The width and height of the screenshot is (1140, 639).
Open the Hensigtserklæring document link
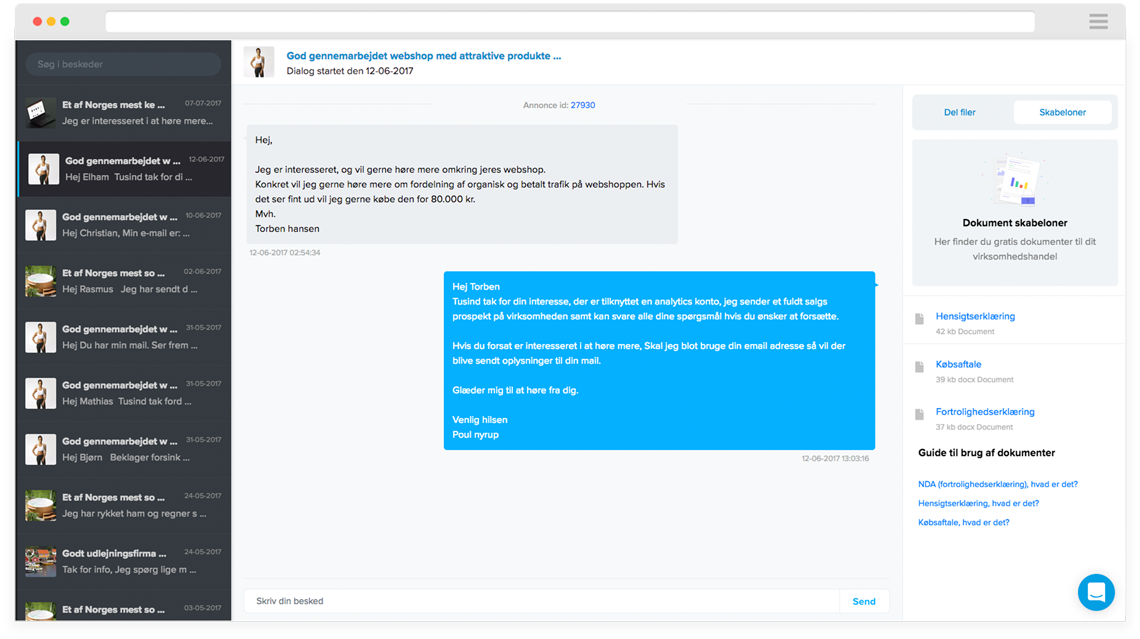[x=975, y=316]
